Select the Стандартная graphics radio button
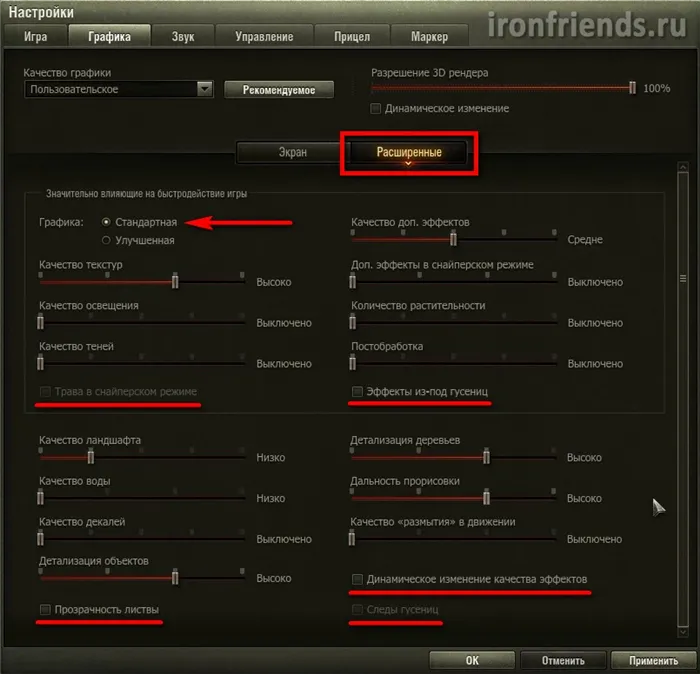 [107, 222]
